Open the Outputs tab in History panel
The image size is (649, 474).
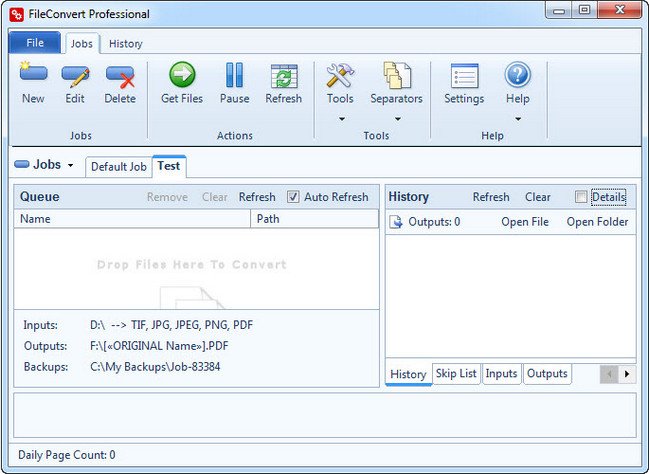pyautogui.click(x=547, y=373)
